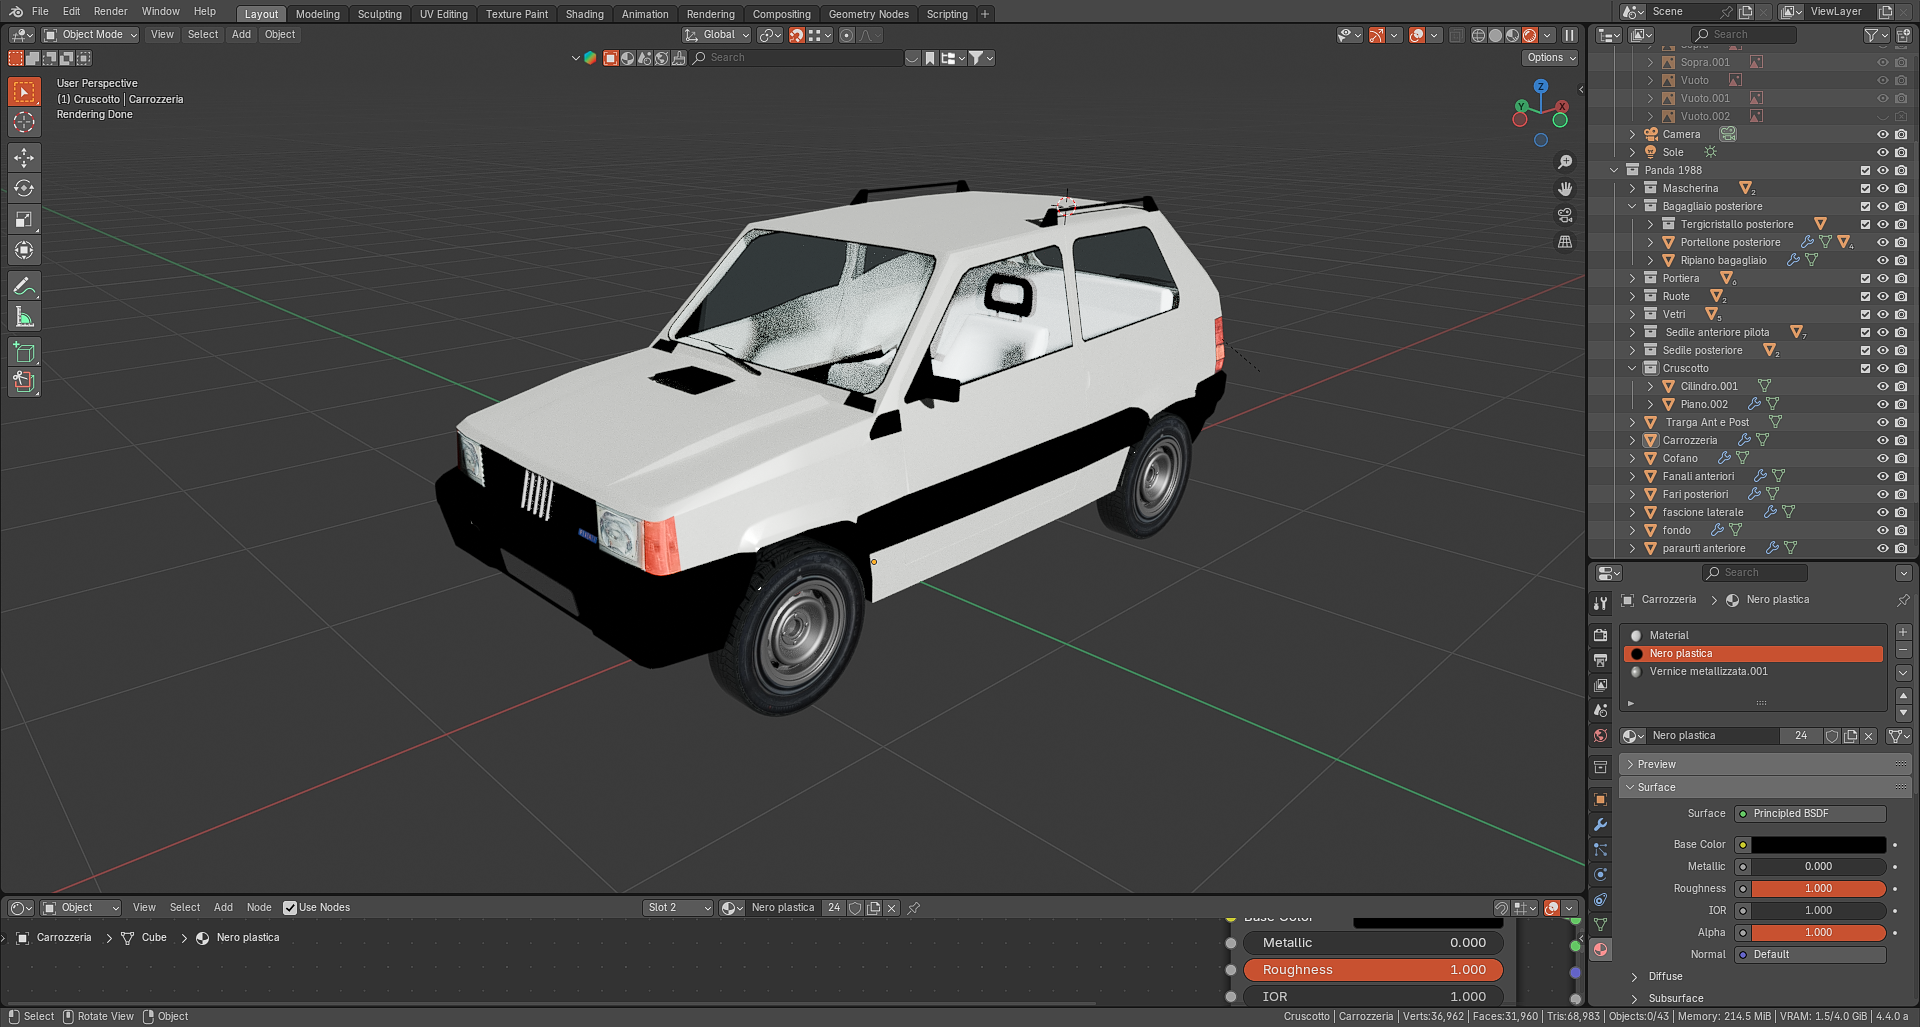
Task: Select the Add Cube tool
Action: 24,352
